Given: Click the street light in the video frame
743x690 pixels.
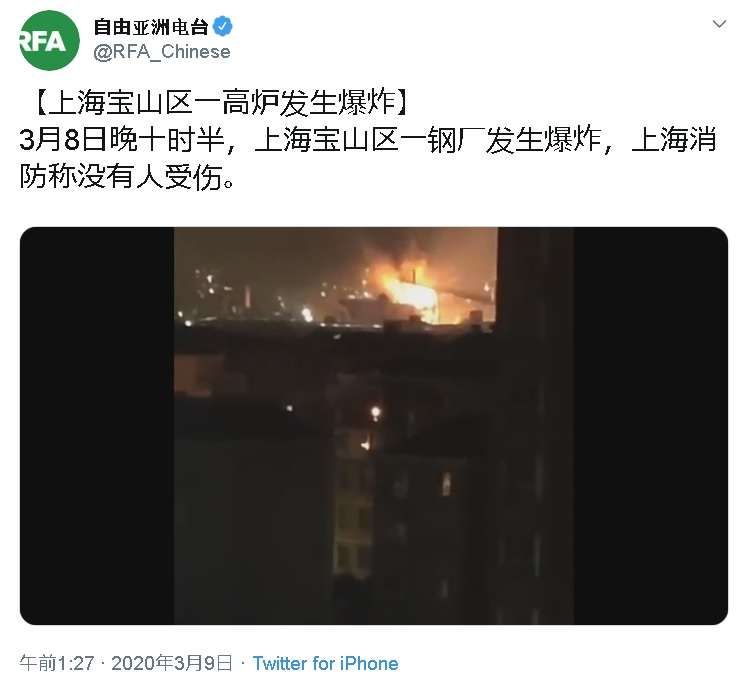Looking at the screenshot, I should (375, 412).
